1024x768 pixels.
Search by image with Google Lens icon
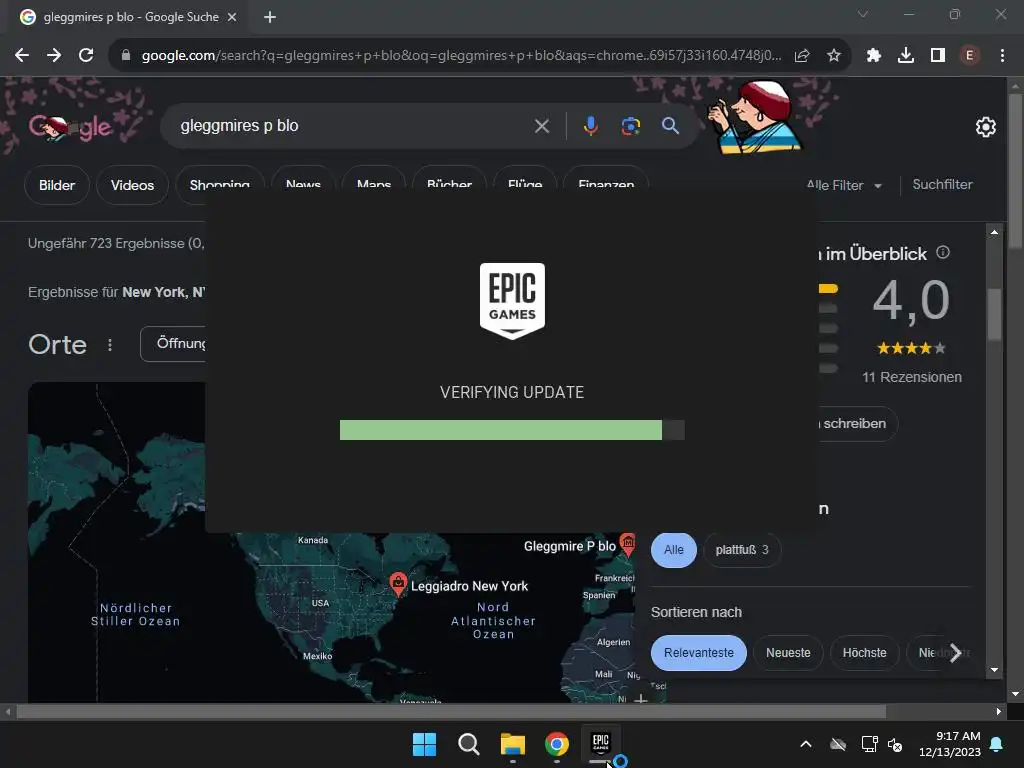[630, 126]
